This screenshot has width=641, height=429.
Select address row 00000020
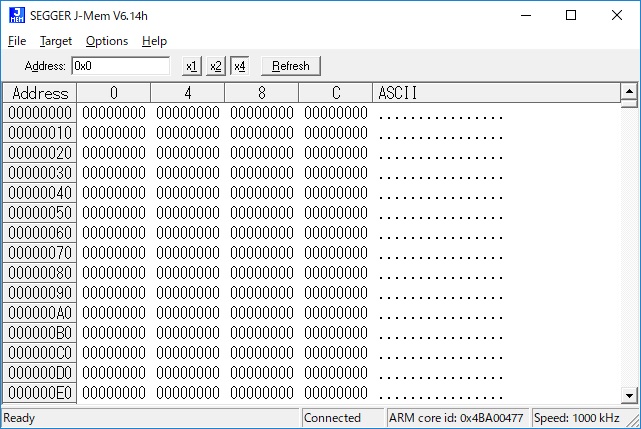point(40,153)
